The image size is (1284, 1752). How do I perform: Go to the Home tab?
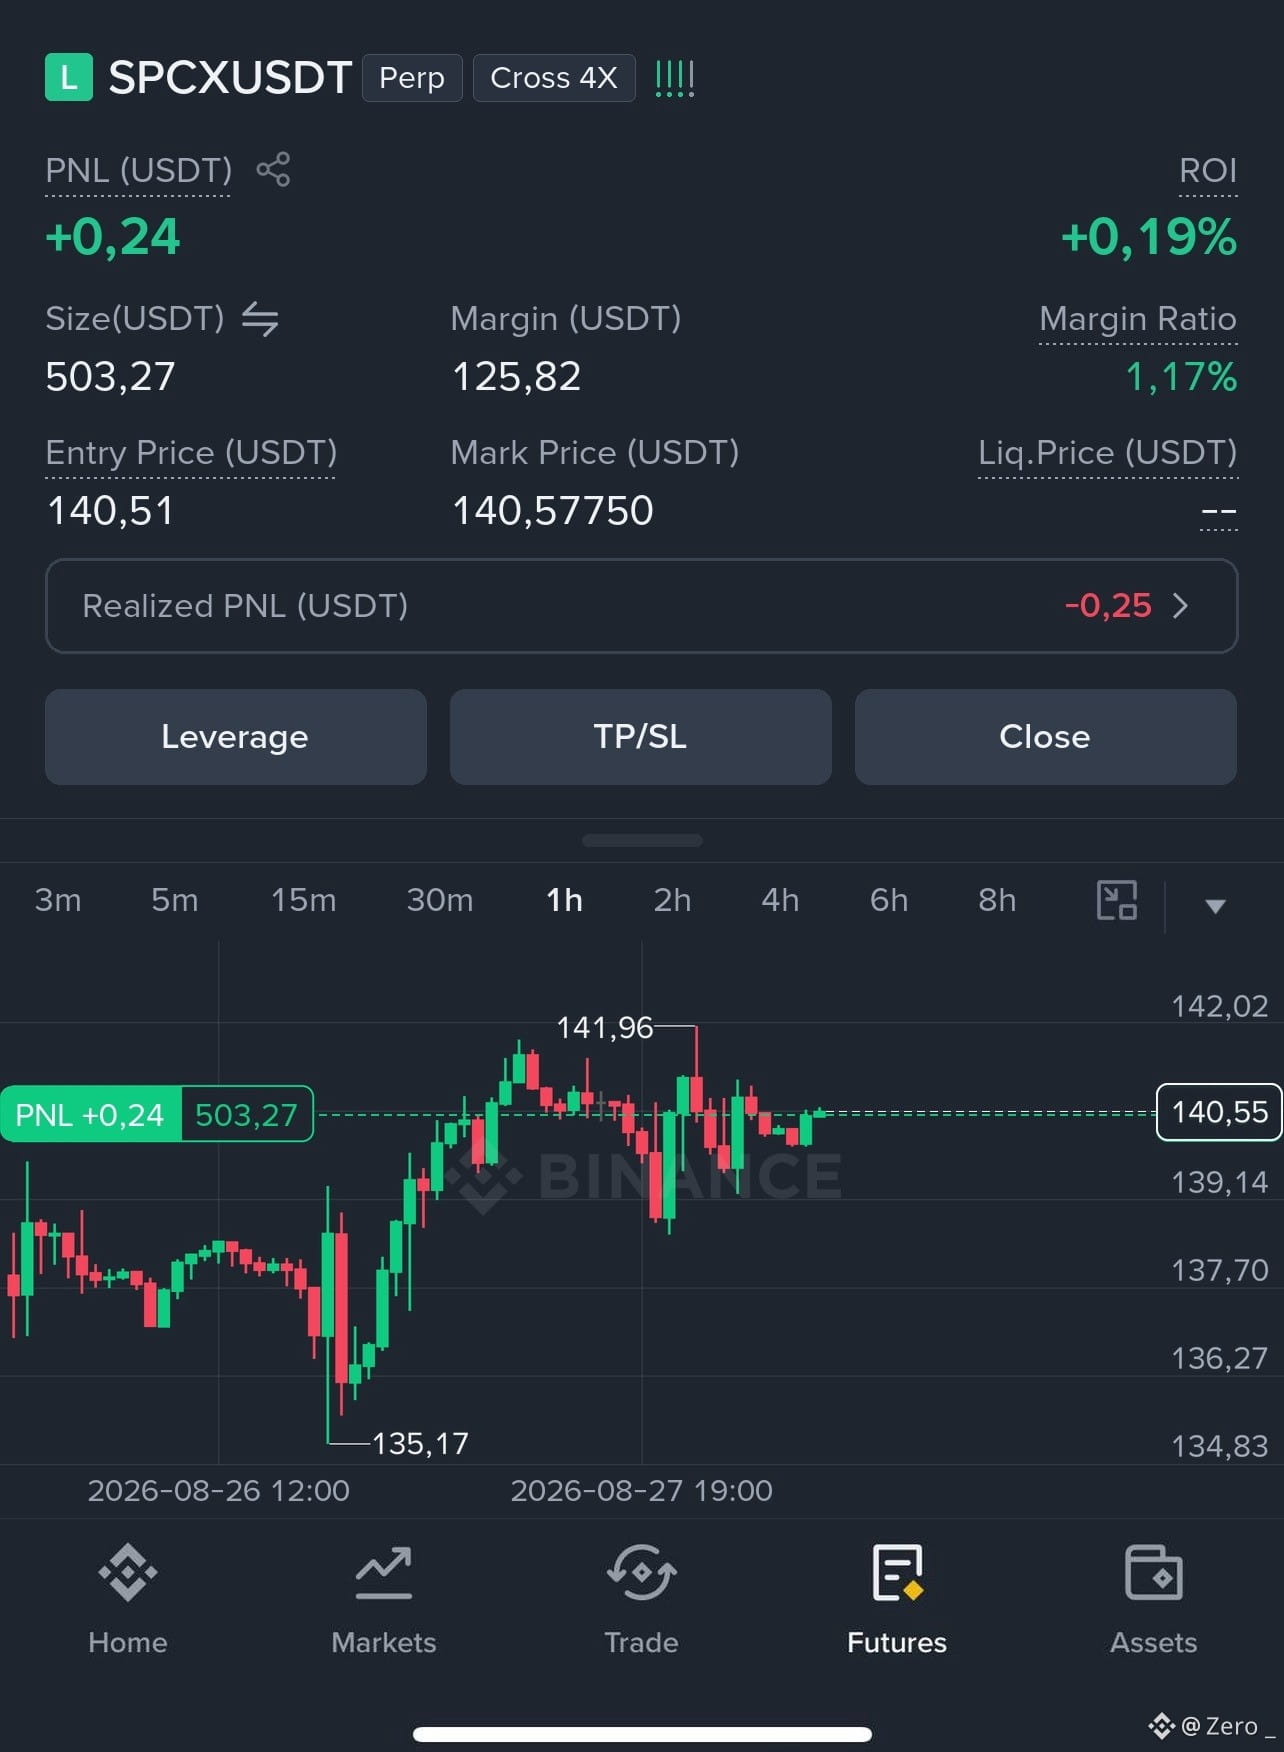(128, 1599)
